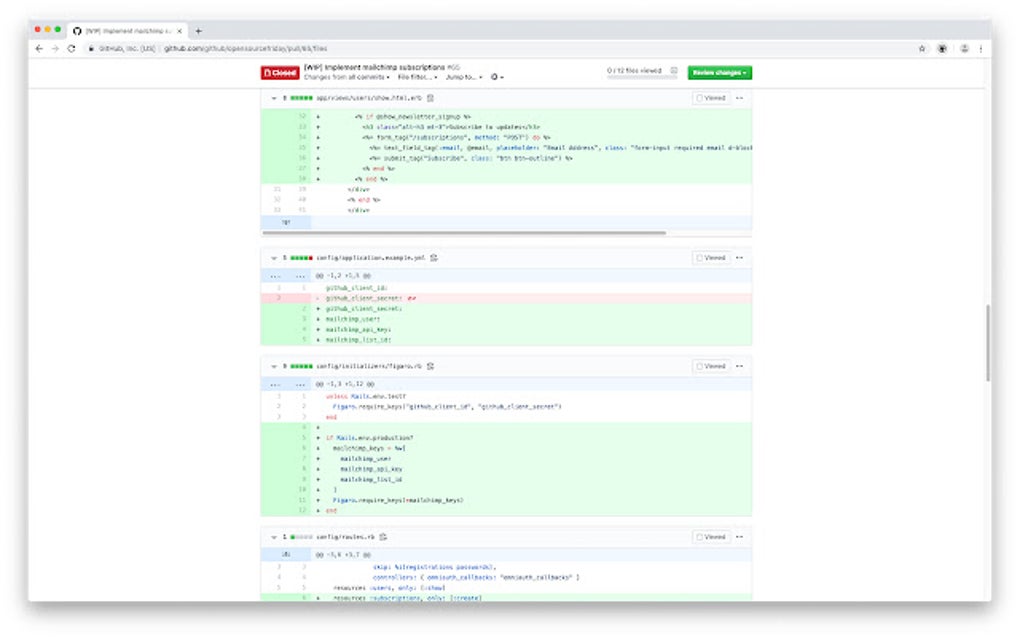
Task: Open the kebab menu for figaro.rb
Action: click(739, 366)
